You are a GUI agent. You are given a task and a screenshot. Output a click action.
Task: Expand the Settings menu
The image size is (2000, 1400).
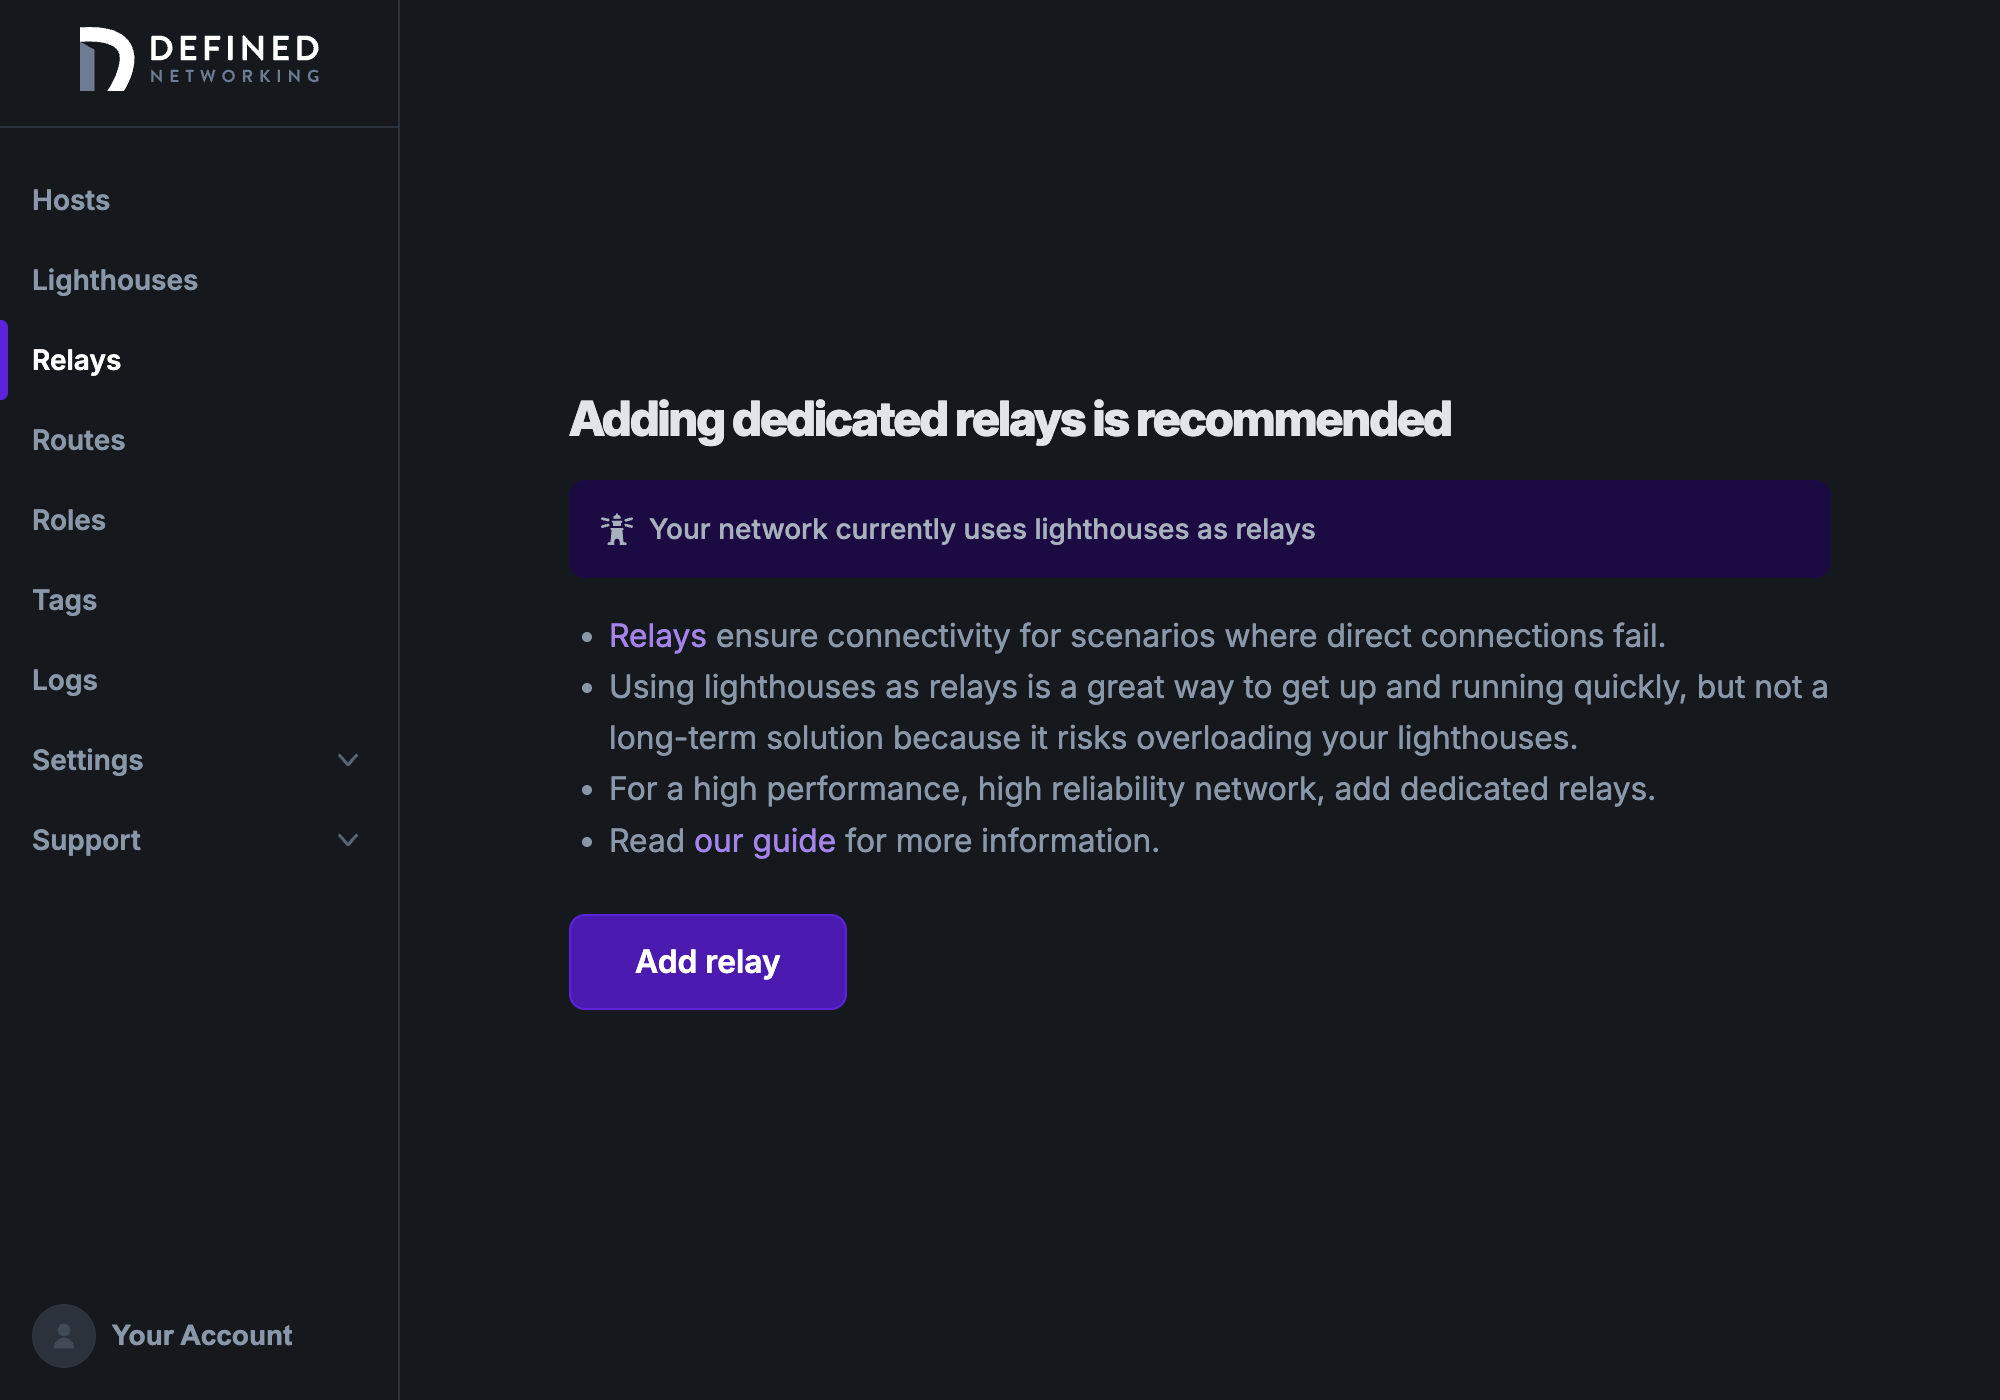tap(88, 760)
